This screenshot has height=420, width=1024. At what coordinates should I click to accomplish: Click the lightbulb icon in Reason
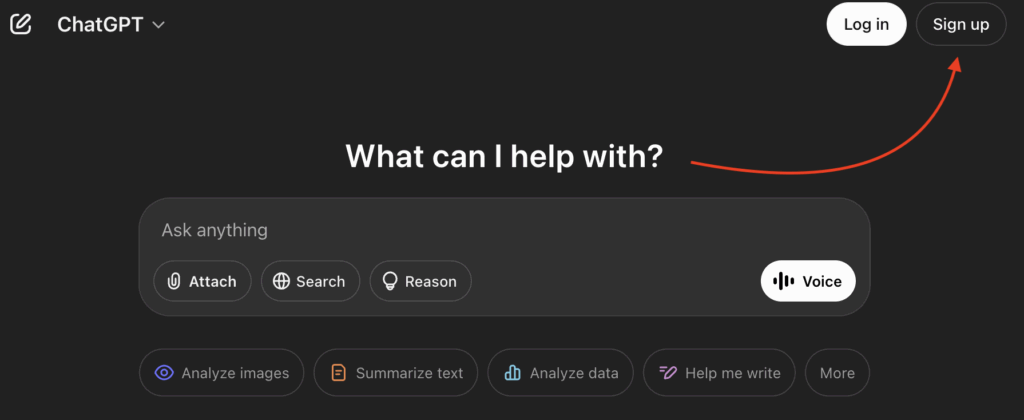tap(390, 282)
